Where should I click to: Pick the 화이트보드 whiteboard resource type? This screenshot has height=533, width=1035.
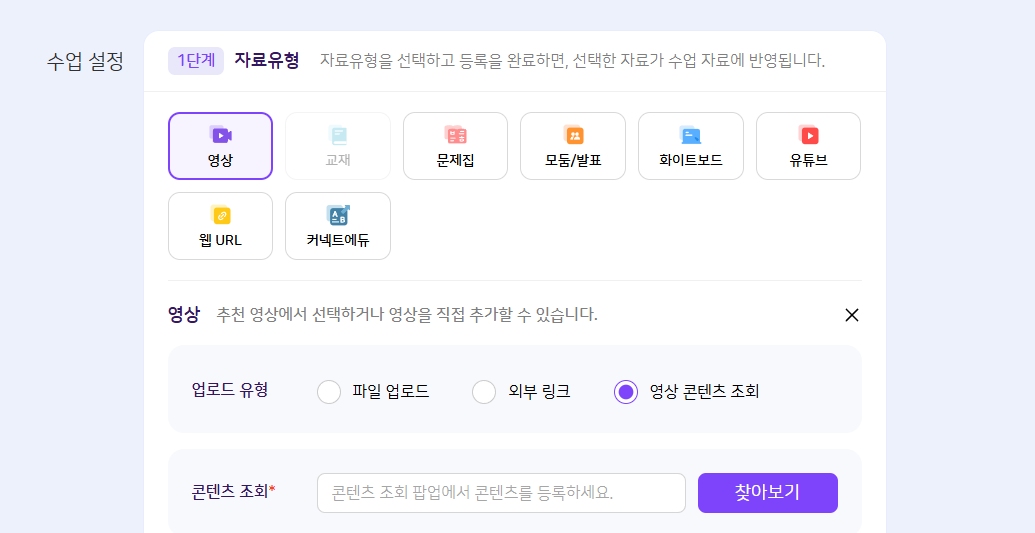[690, 146]
